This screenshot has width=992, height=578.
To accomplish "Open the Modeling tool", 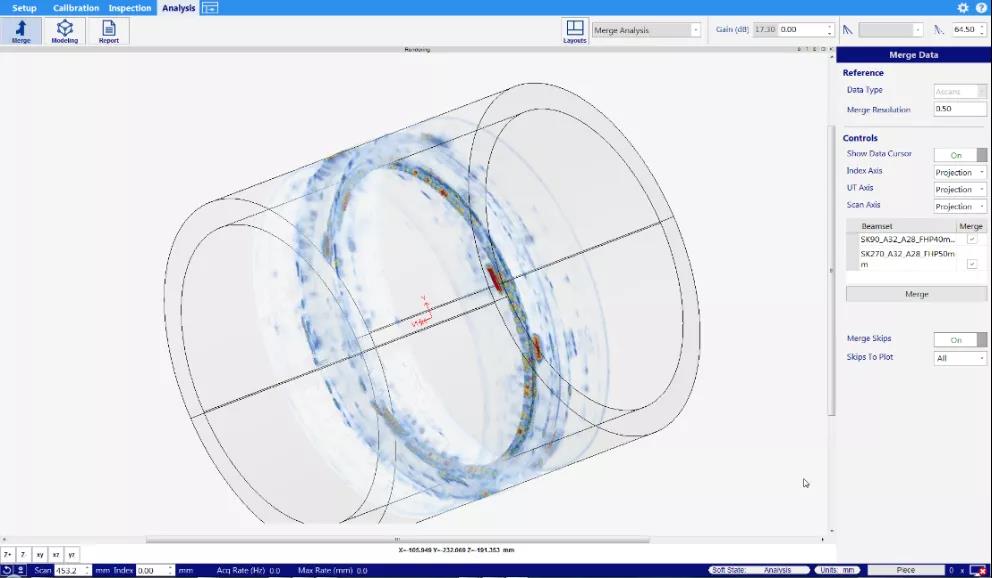I will tap(65, 31).
